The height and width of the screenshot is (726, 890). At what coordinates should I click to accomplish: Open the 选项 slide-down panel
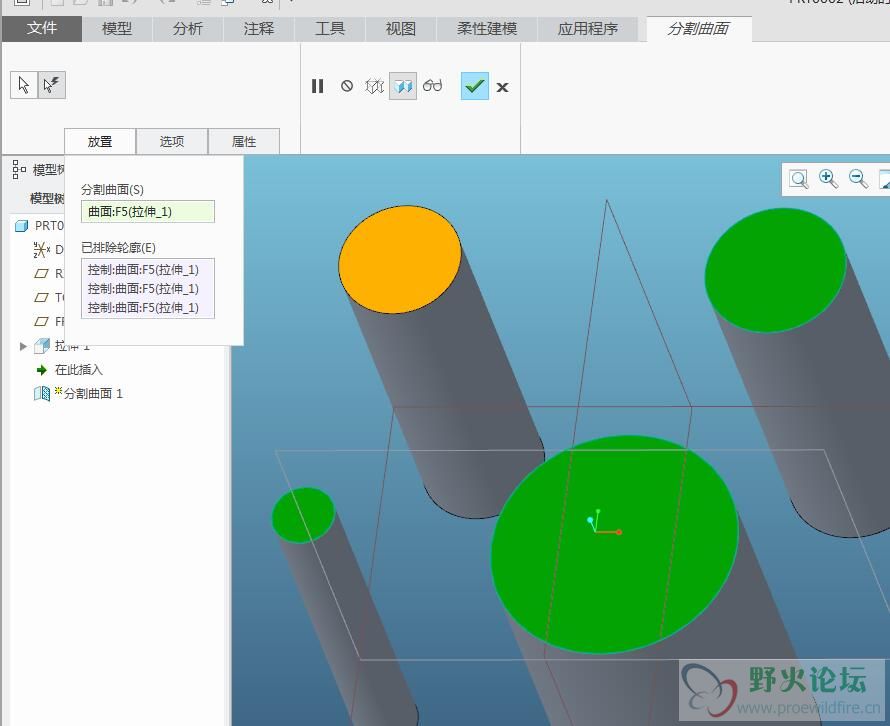(172, 141)
